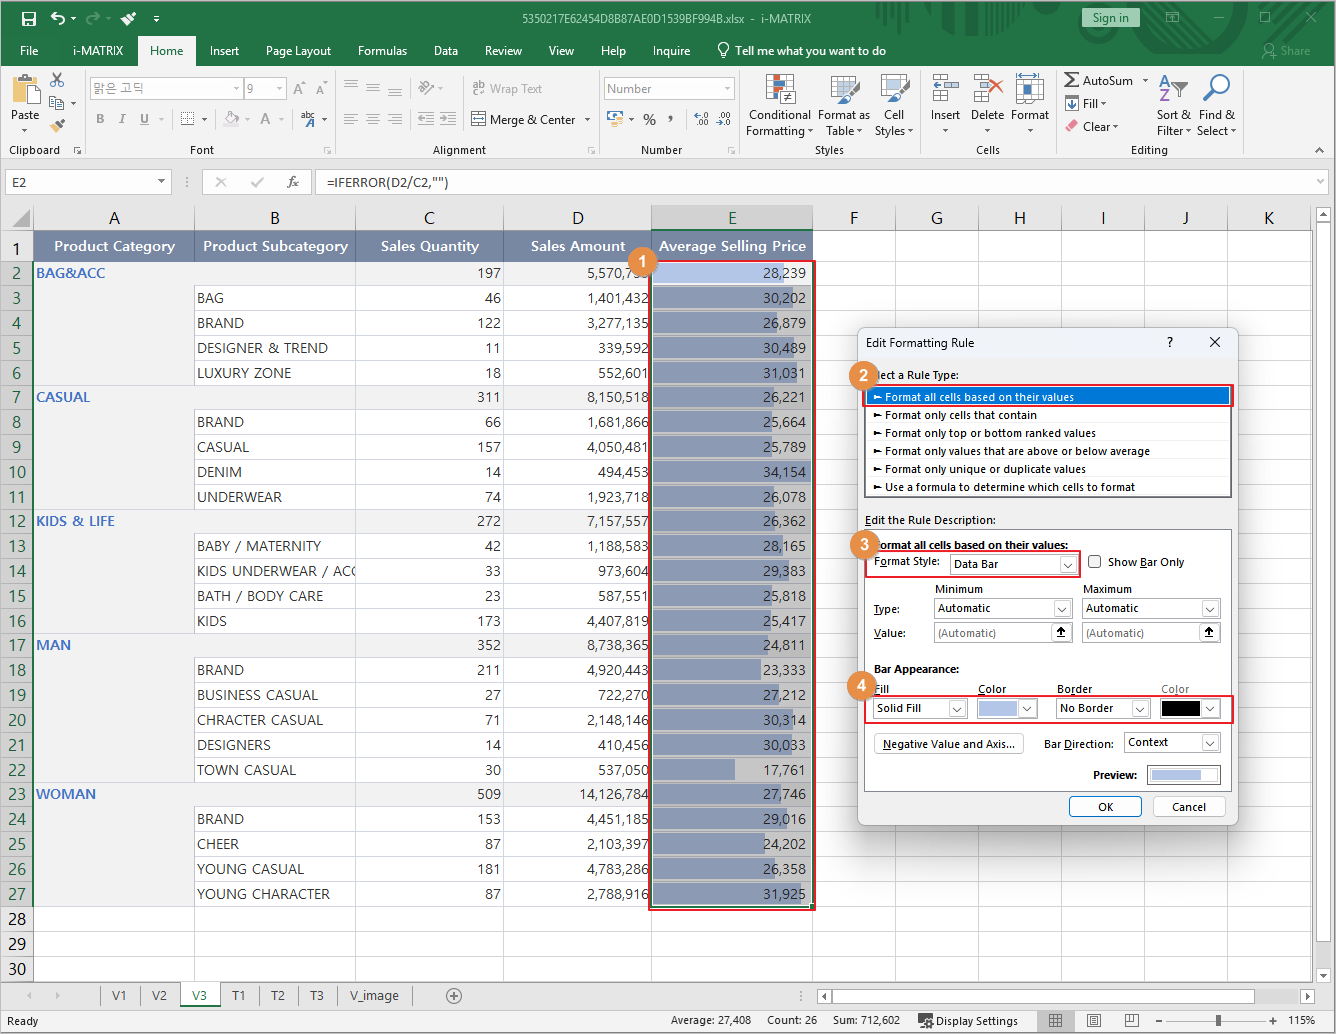The width and height of the screenshot is (1336, 1034).
Task: Click the Negative Value and Axis button
Action: click(948, 744)
